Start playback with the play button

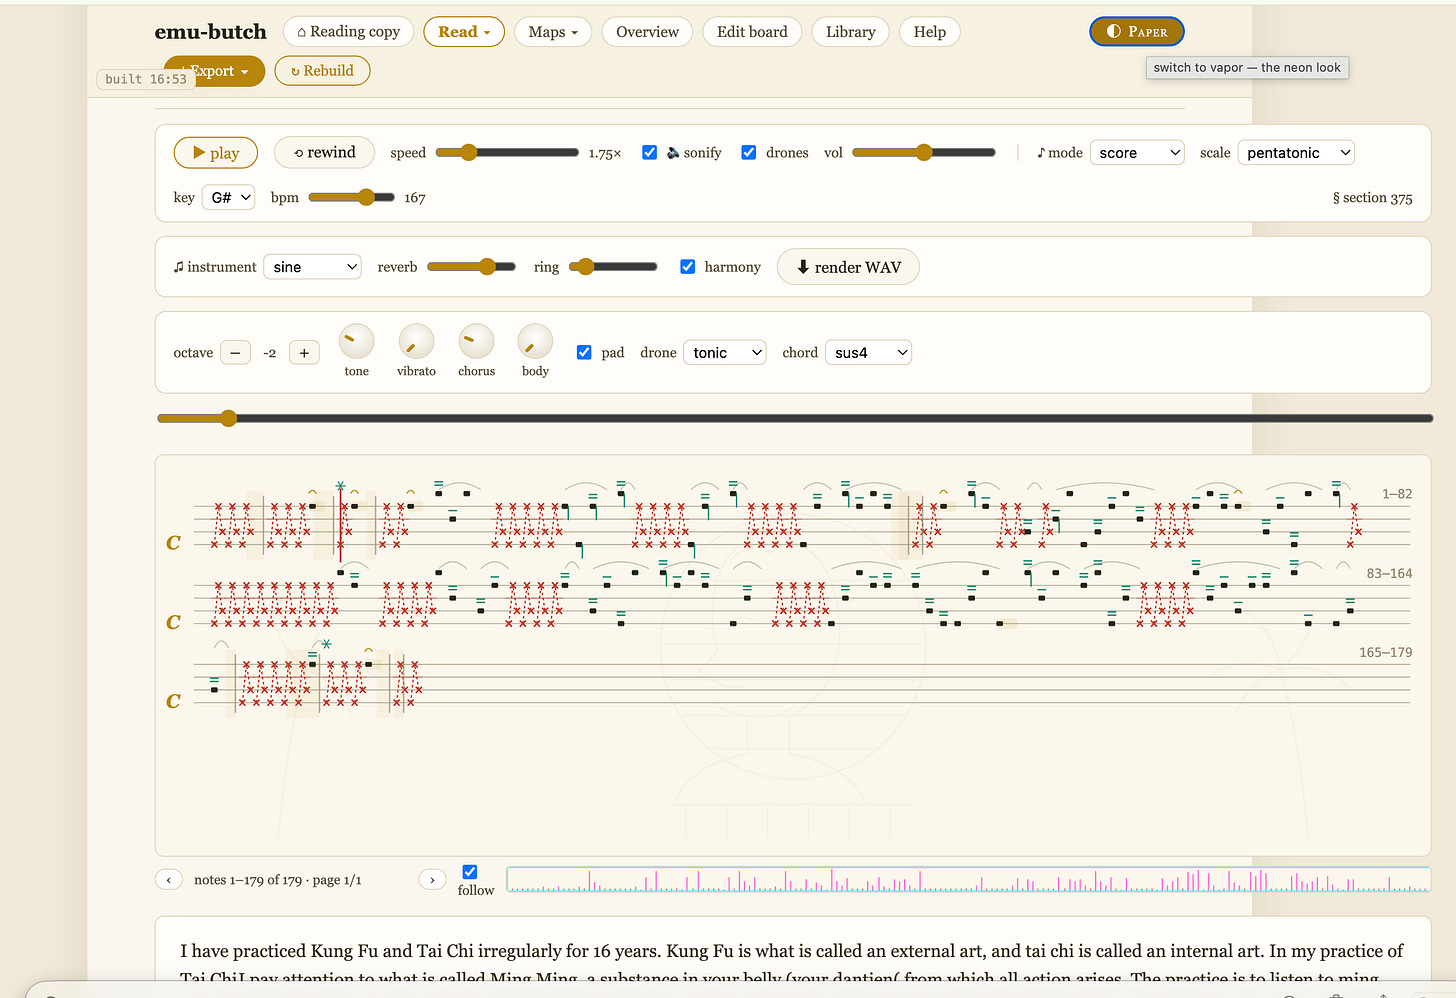[215, 153]
